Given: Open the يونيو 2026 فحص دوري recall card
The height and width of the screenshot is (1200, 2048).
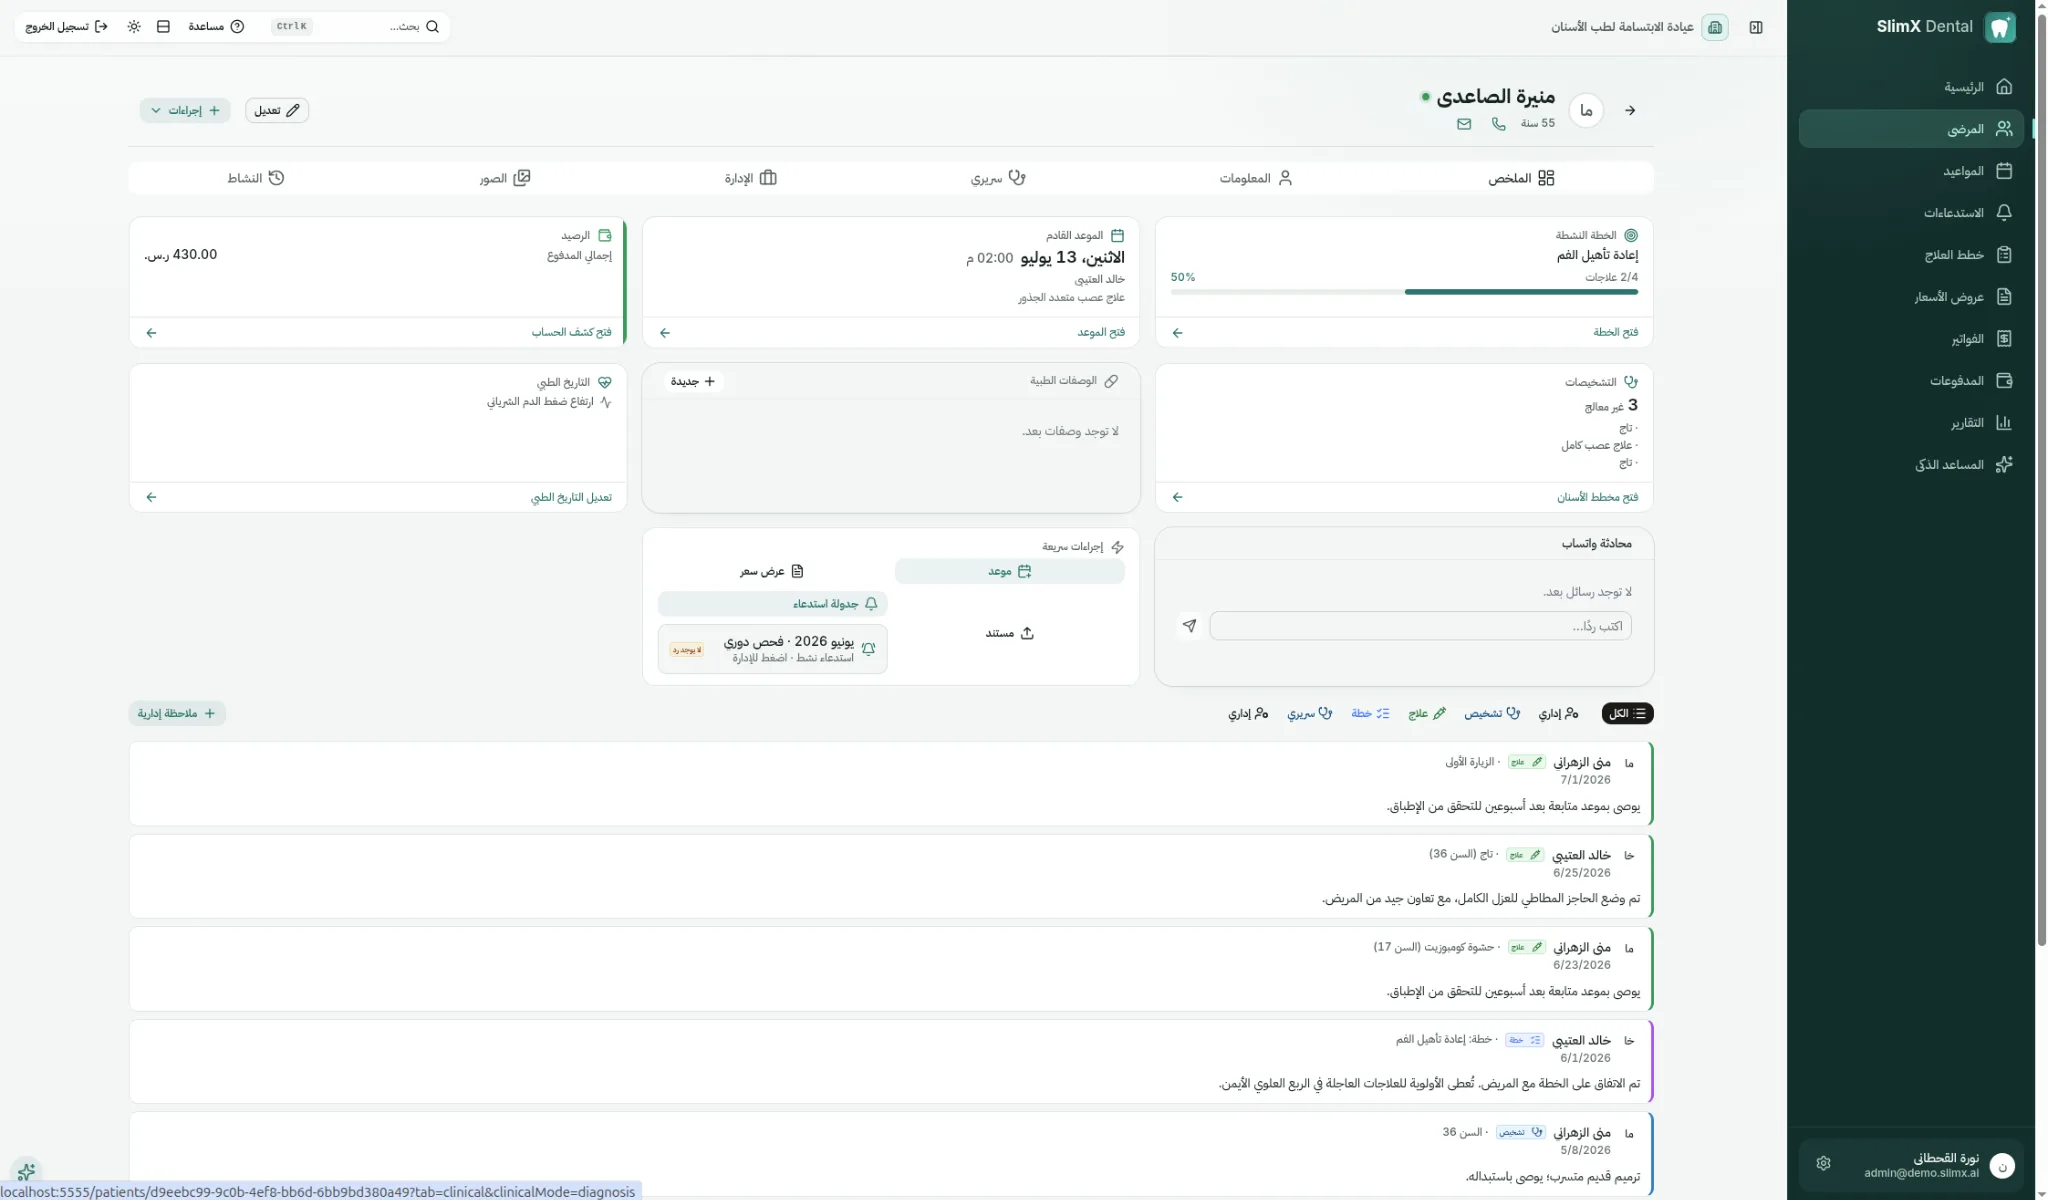Looking at the screenshot, I should tap(772, 649).
